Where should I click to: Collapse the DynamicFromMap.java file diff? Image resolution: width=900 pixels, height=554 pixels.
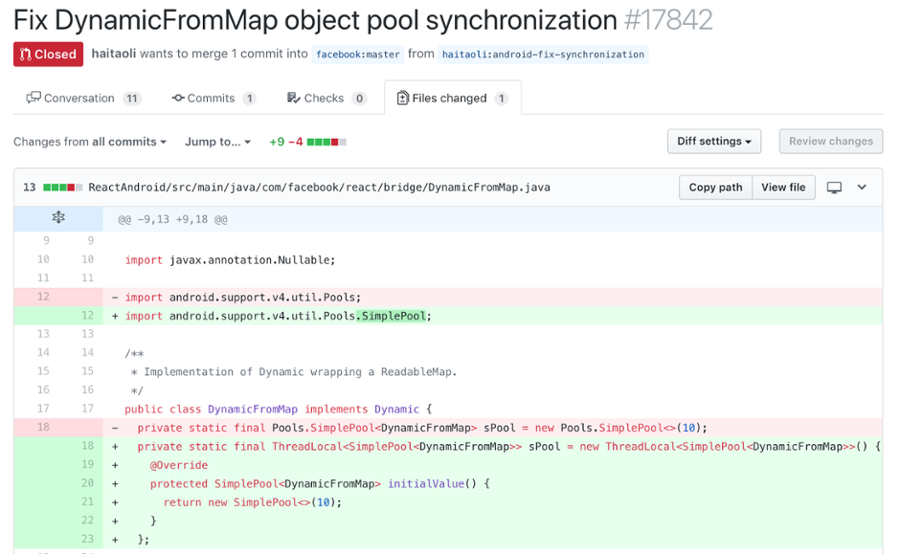tap(862, 187)
